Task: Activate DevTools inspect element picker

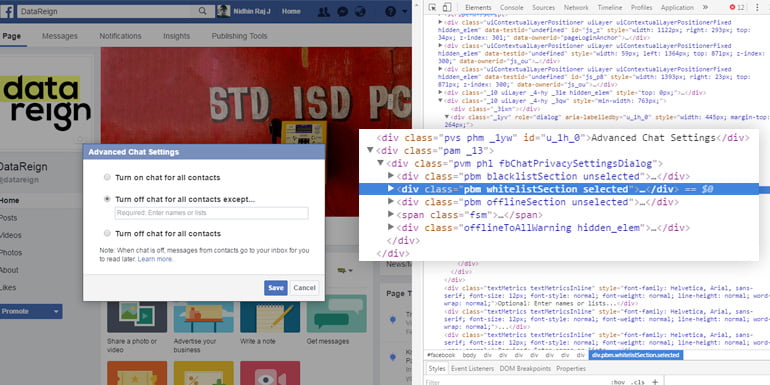Action: click(432, 7)
